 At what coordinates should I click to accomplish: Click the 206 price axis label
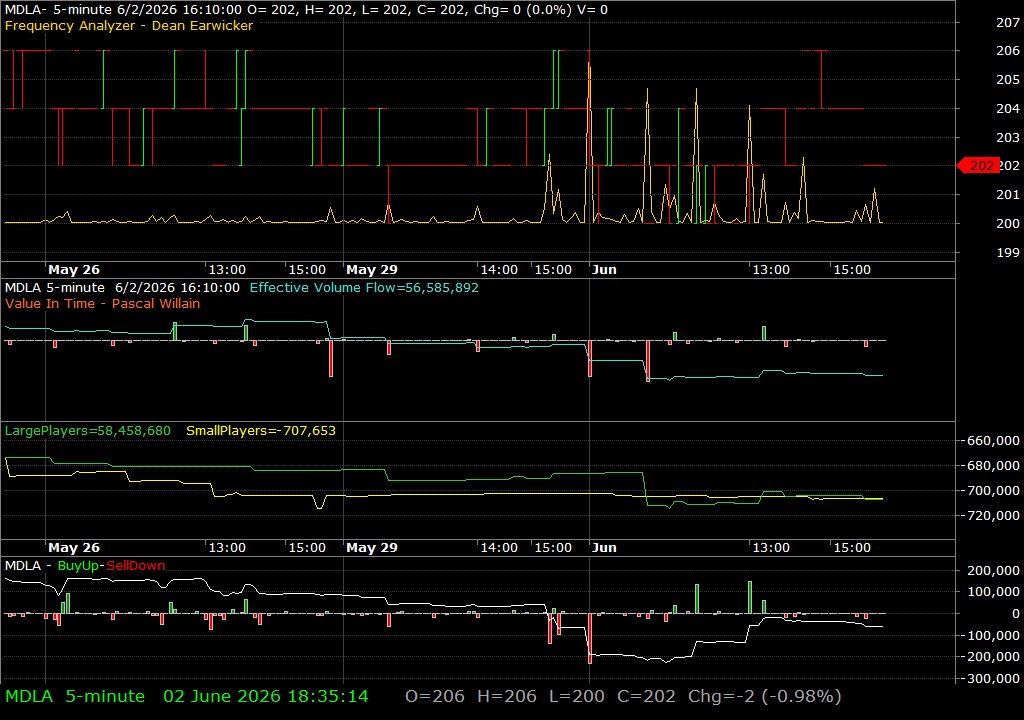coord(1007,50)
